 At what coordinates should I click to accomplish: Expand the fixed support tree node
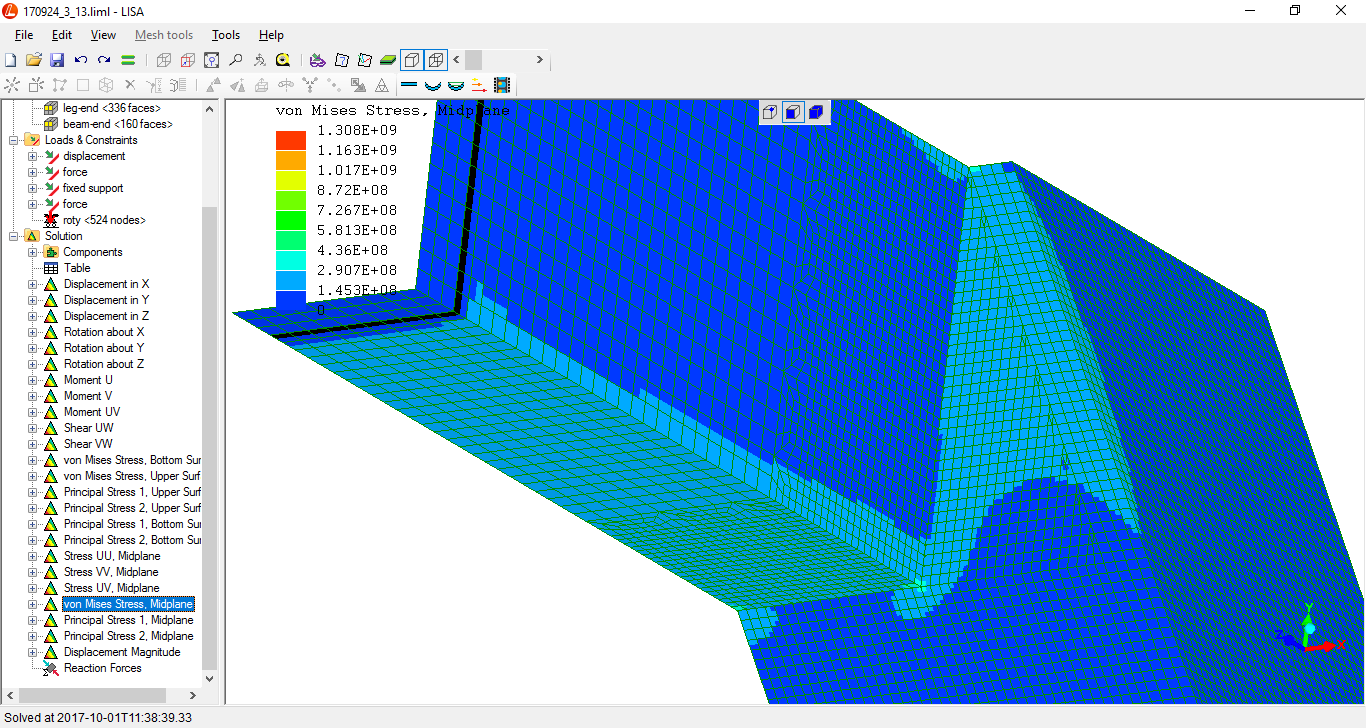point(33,188)
